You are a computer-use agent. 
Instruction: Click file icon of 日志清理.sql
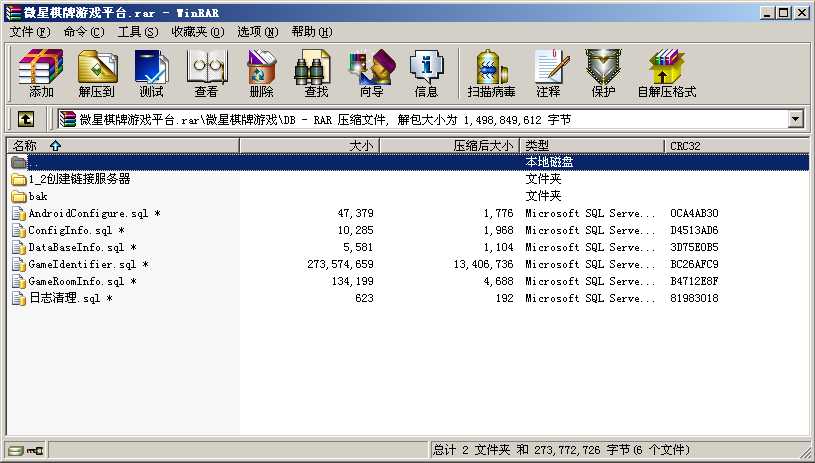[19, 298]
